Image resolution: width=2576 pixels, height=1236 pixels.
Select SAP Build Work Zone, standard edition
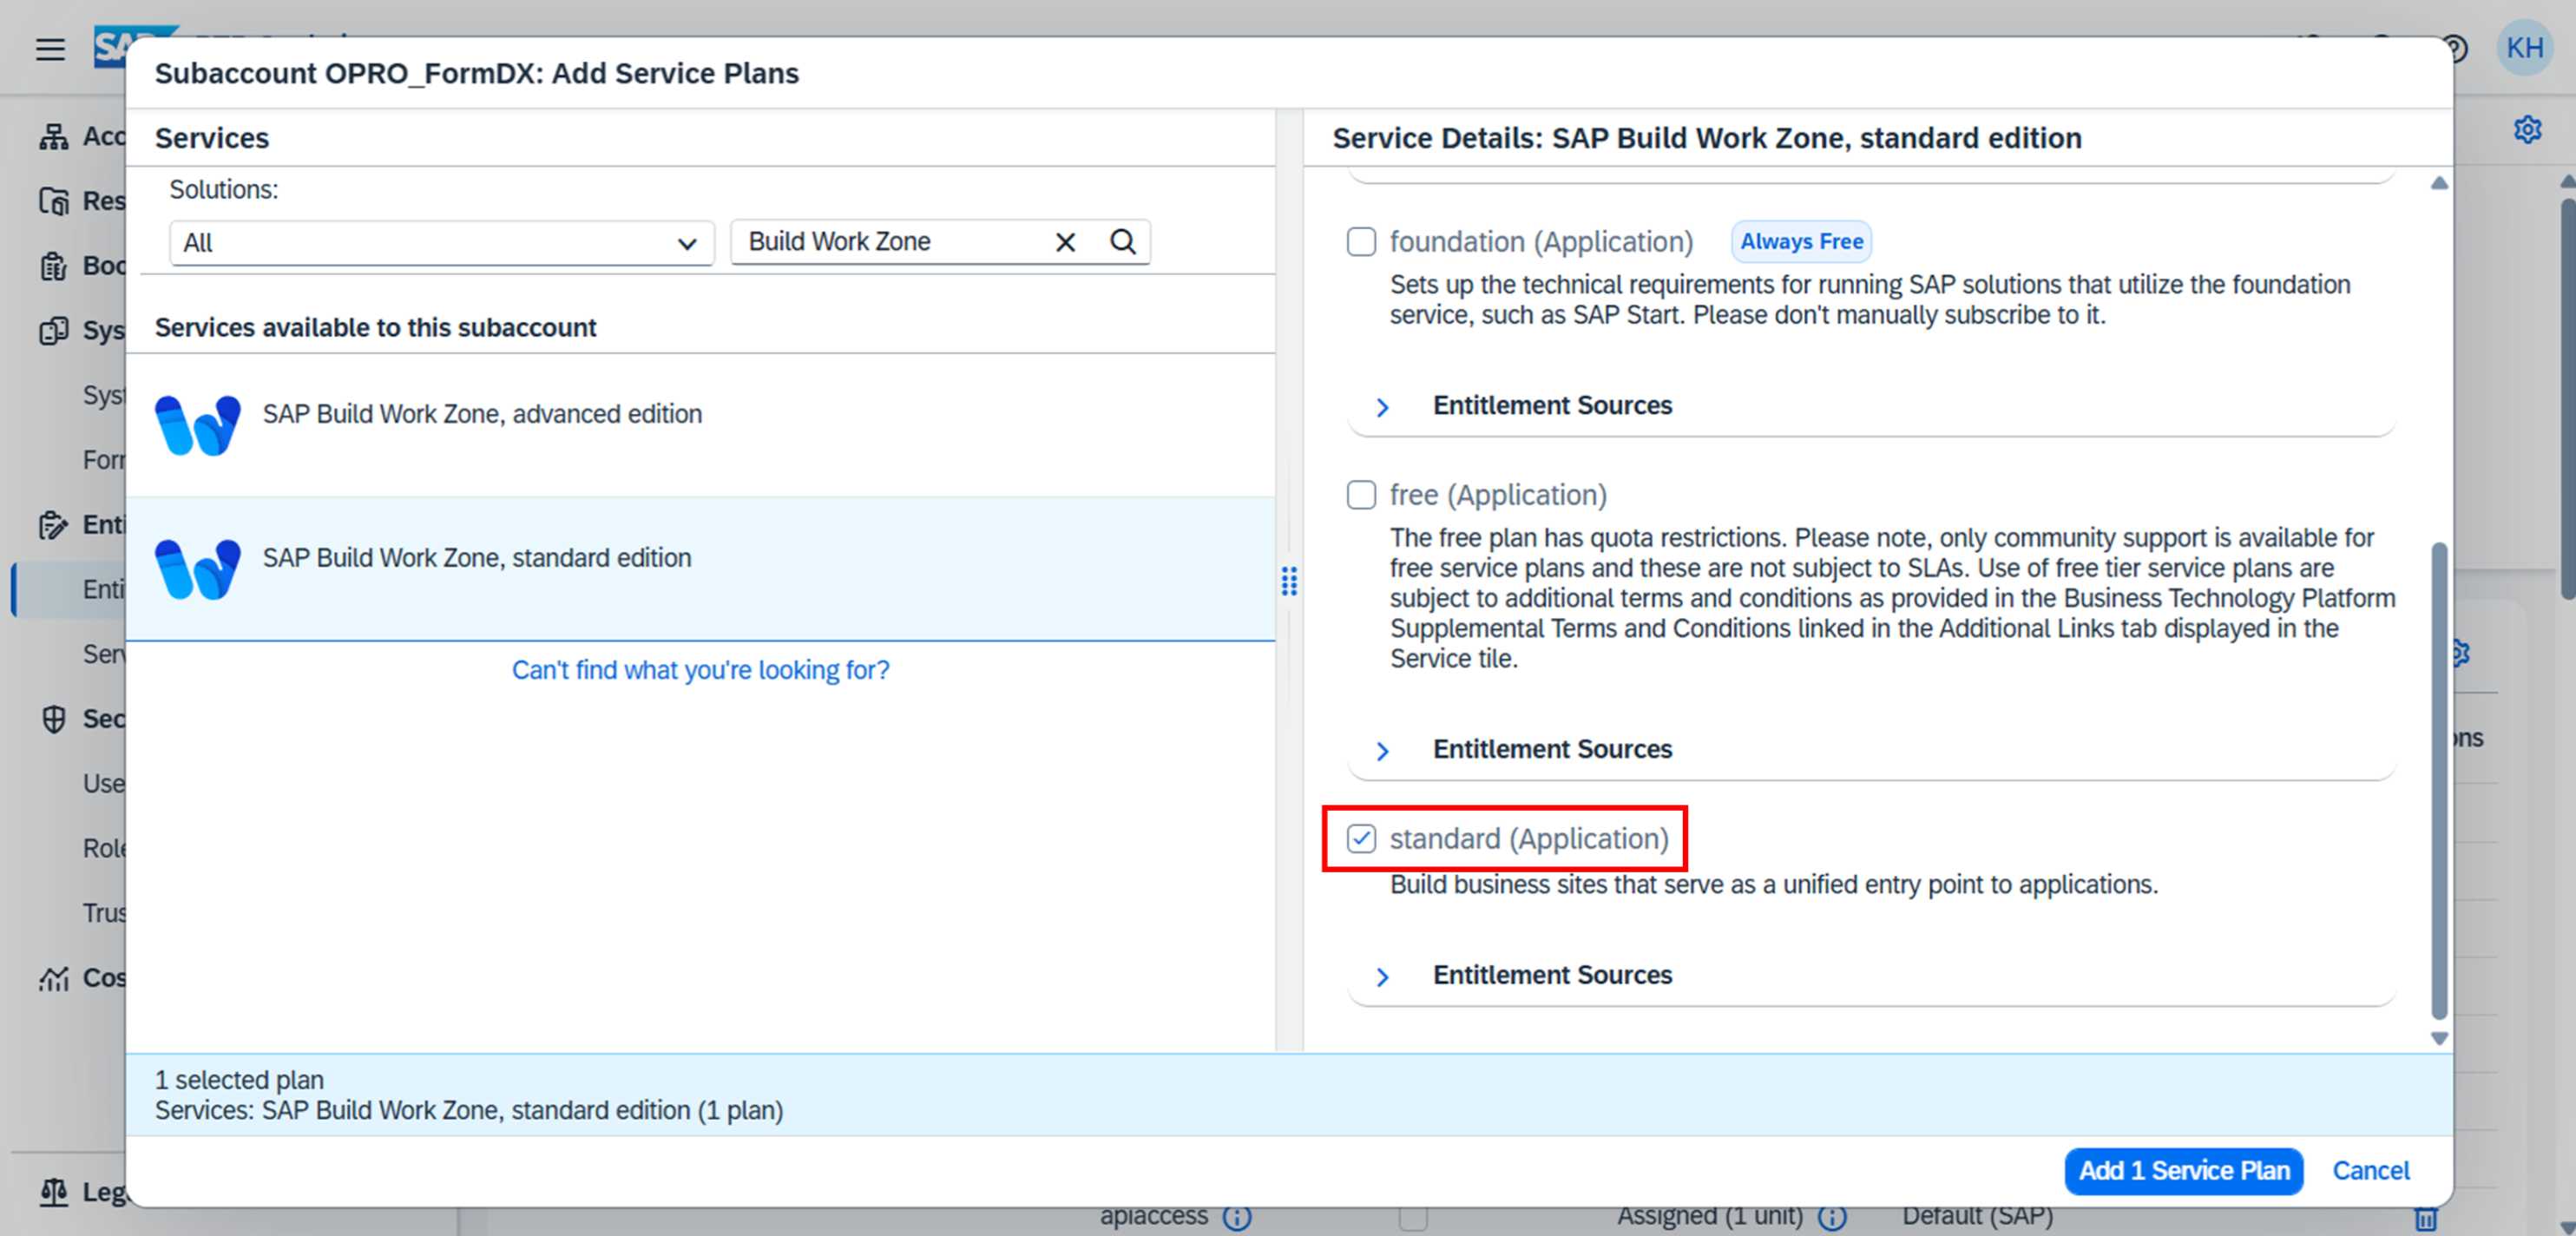[476, 558]
